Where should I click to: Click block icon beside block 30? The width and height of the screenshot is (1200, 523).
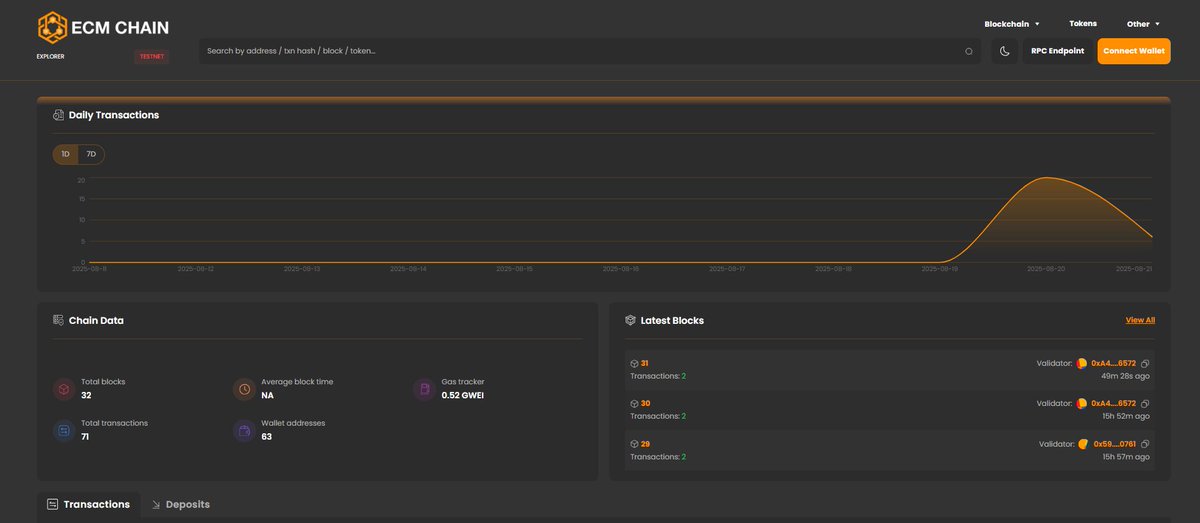tap(634, 403)
